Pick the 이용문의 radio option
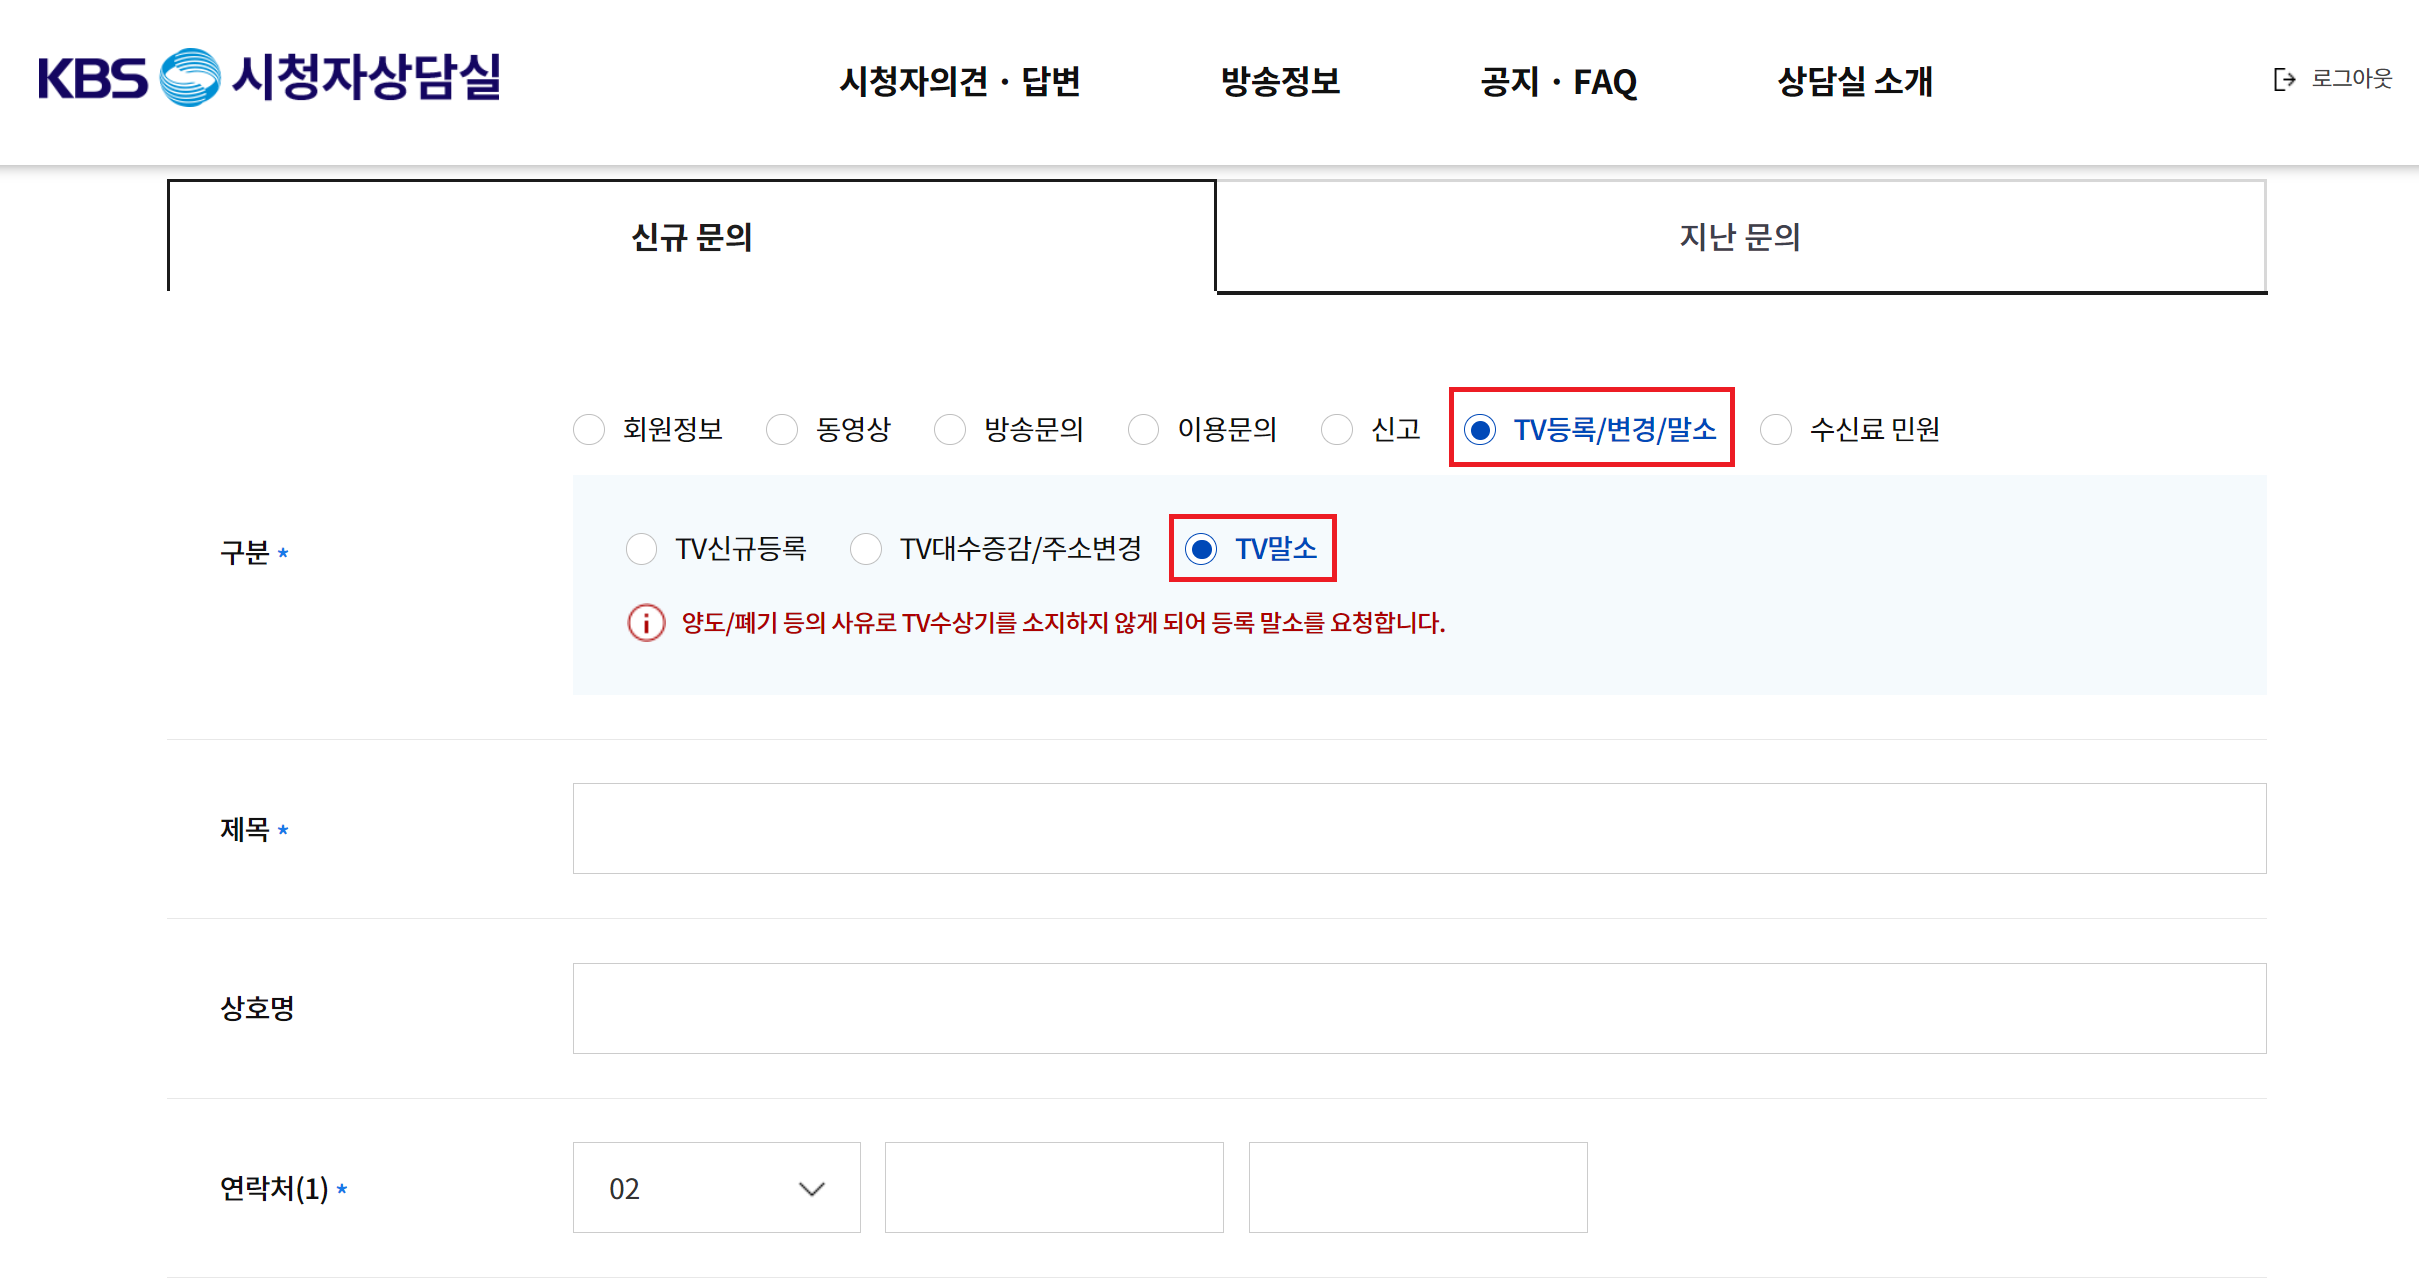This screenshot has width=2419, height=1287. (x=1143, y=429)
